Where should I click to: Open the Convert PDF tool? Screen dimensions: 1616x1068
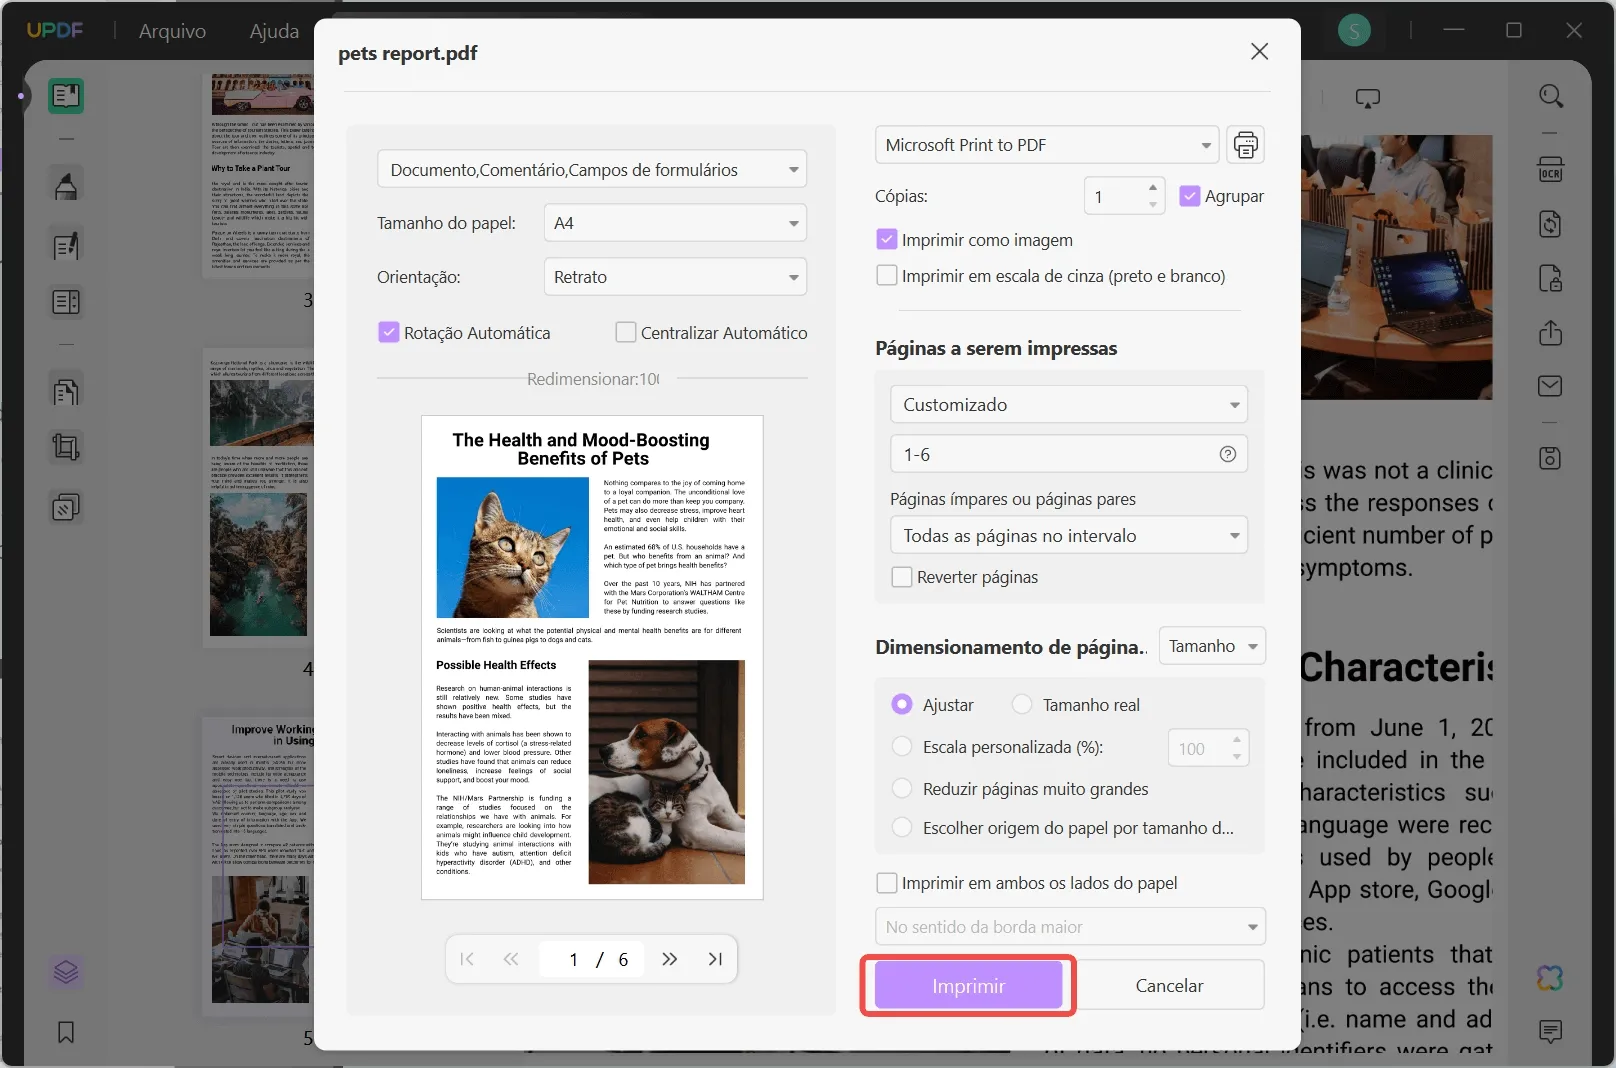[1551, 224]
